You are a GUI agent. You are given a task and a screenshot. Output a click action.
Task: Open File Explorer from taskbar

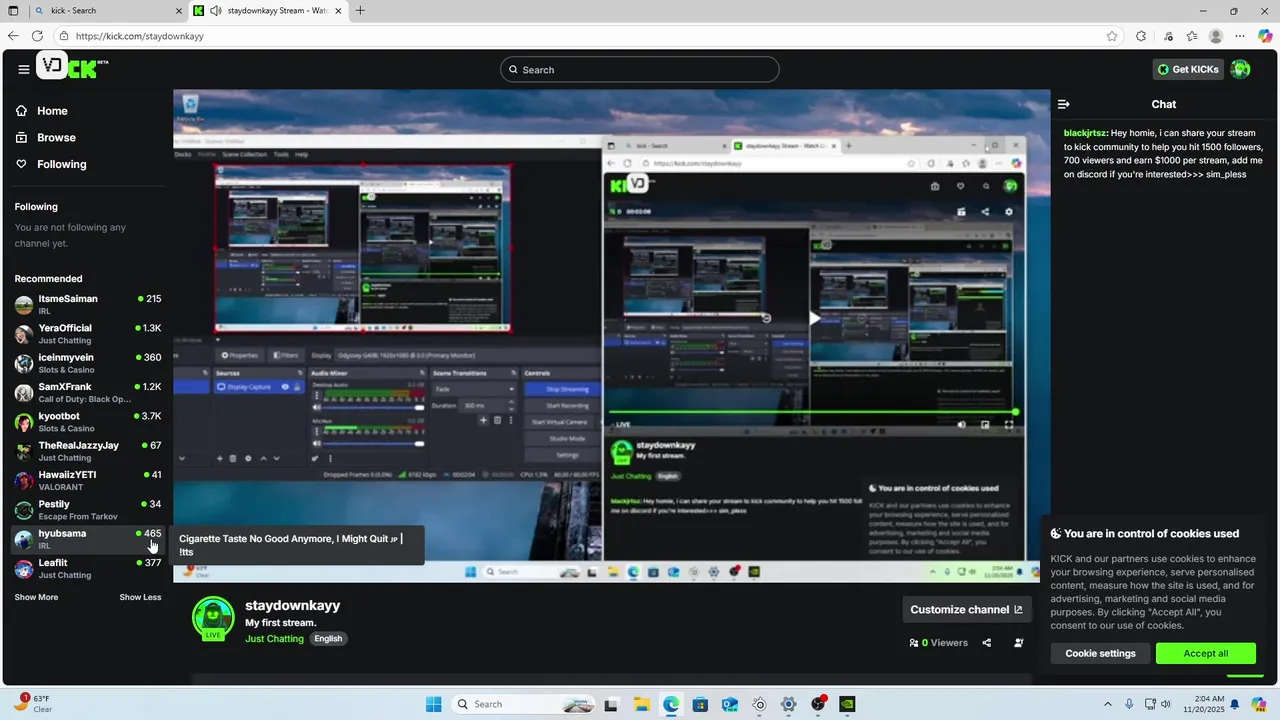(x=641, y=704)
